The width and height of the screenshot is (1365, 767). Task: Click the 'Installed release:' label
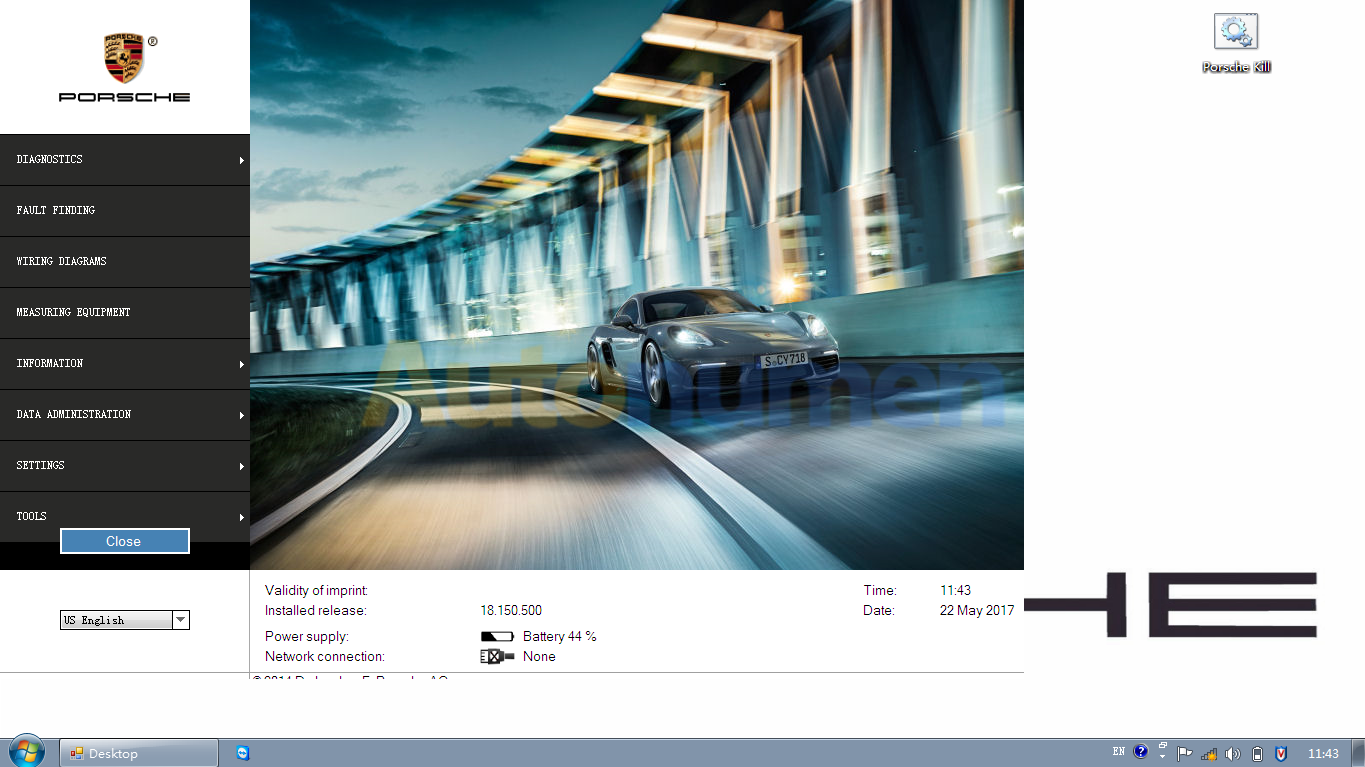(x=316, y=610)
